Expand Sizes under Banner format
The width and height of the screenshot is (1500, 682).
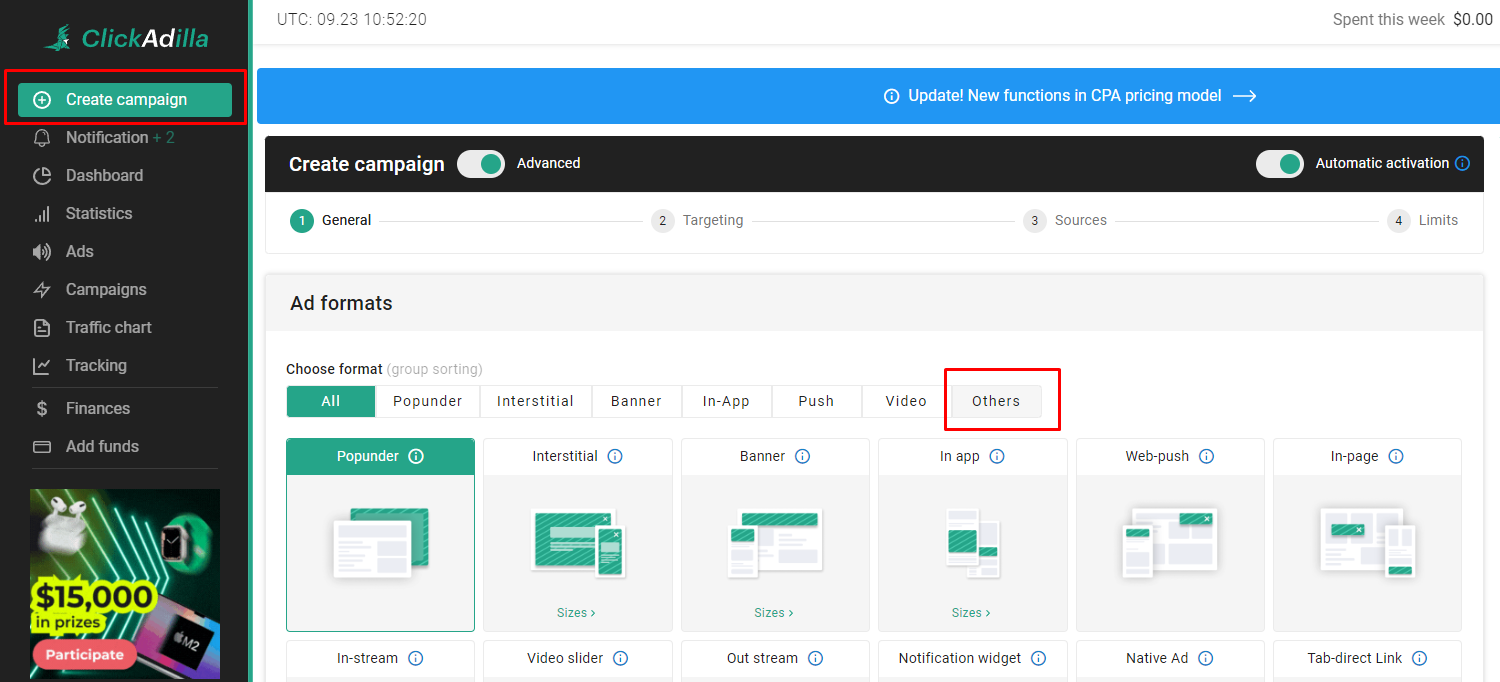point(774,612)
